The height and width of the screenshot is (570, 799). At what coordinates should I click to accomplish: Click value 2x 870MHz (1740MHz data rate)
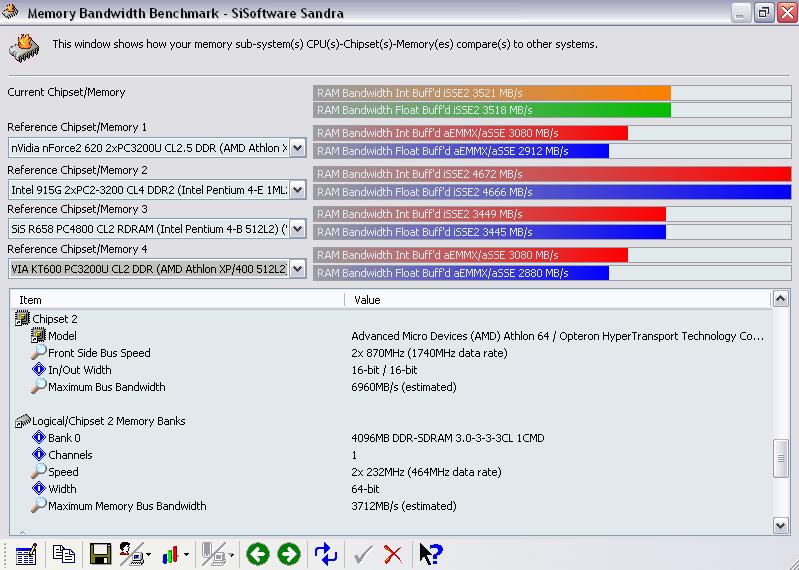coord(429,353)
